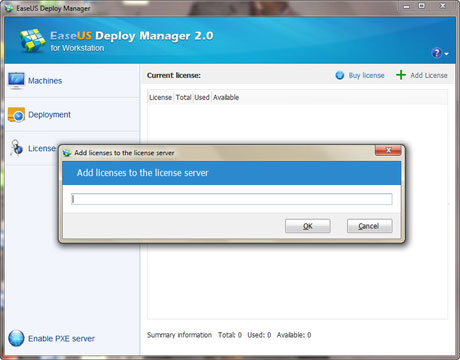This screenshot has height=360, width=460.
Task: Choose the Add License text link
Action: [x=429, y=75]
